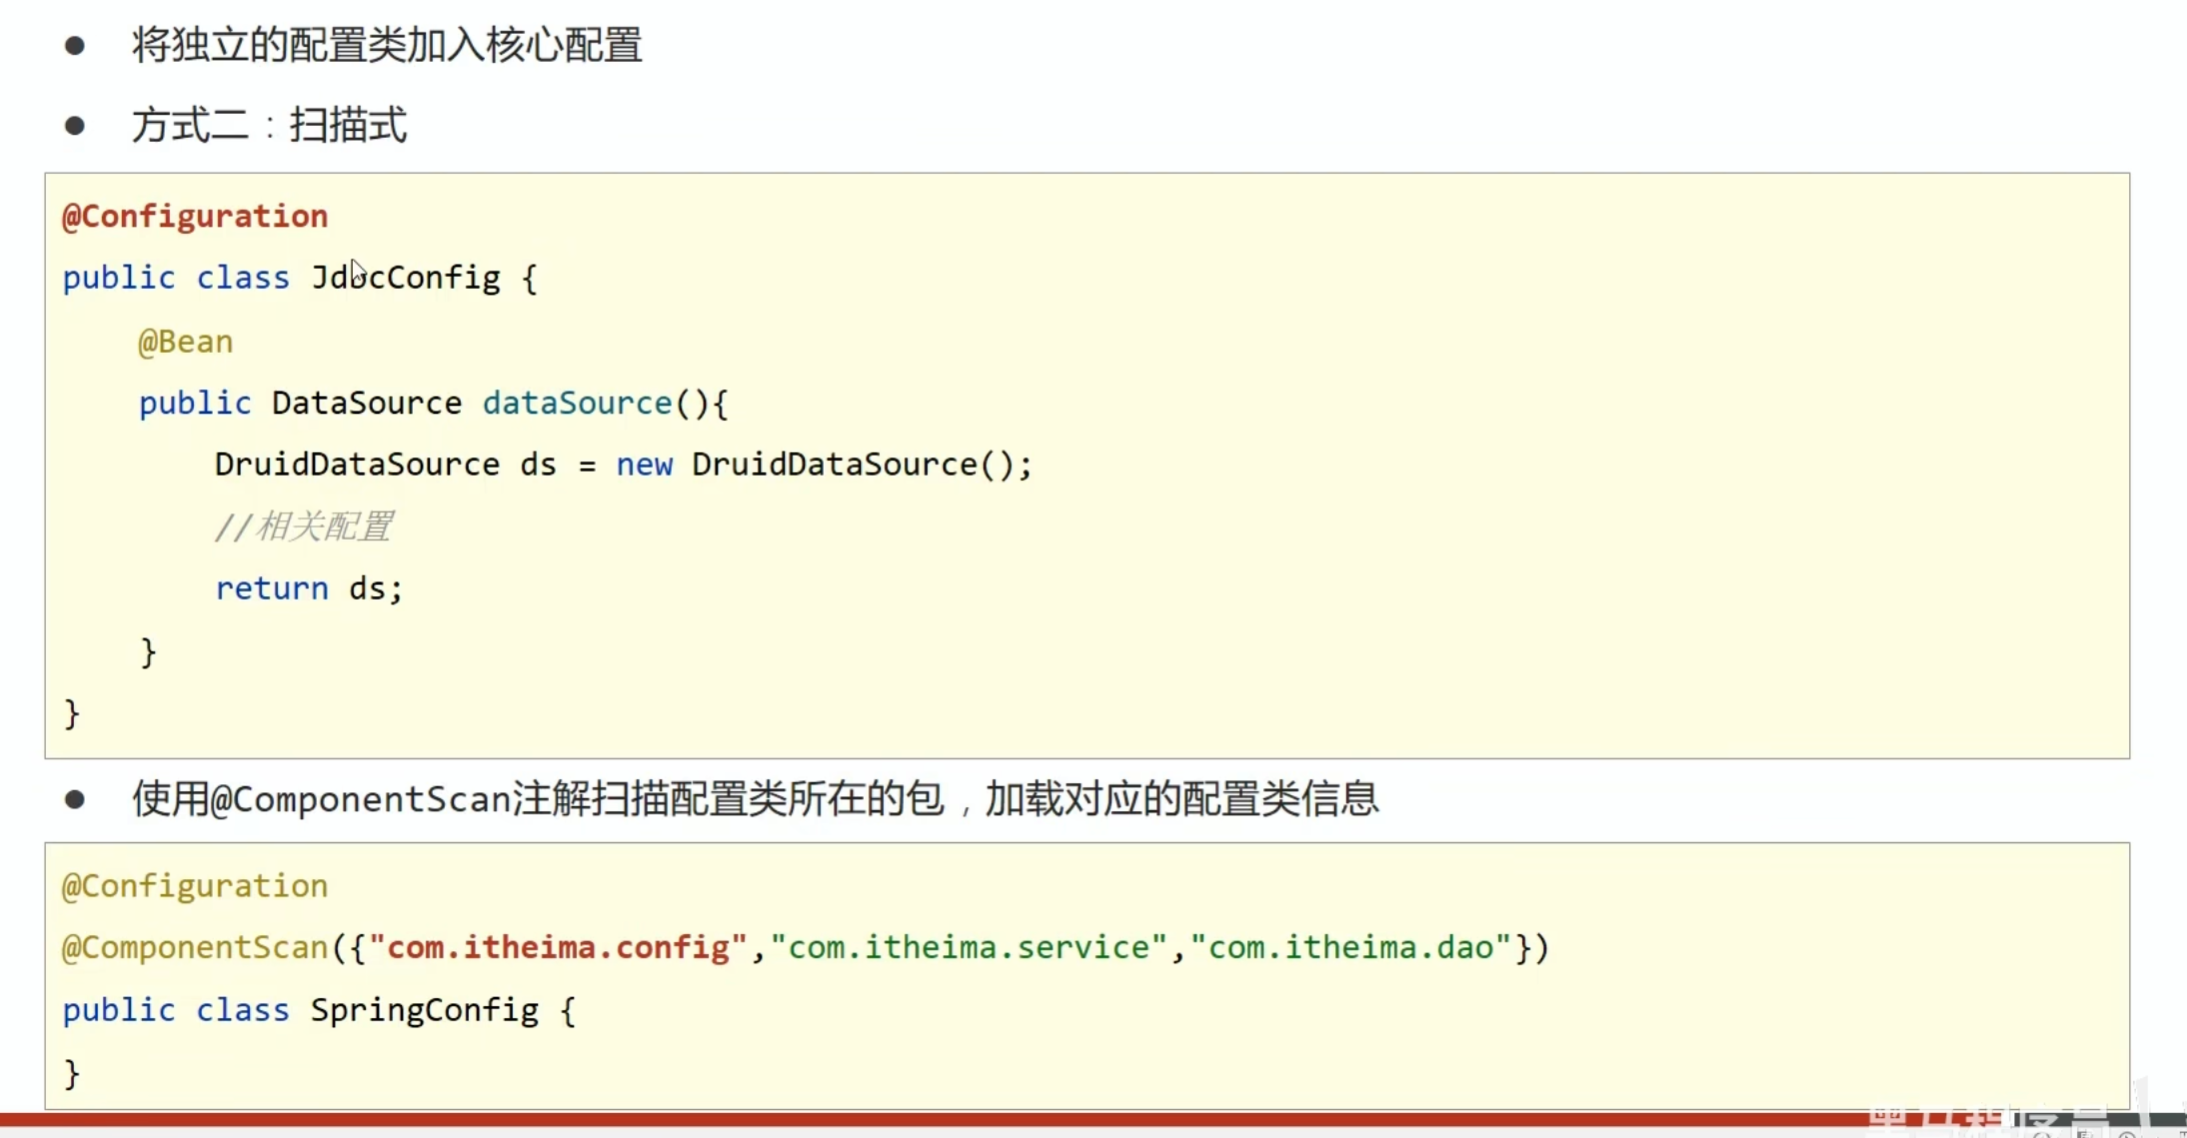Click the "com.itheima.config" string
This screenshot has width=2187, height=1138.
(558, 947)
